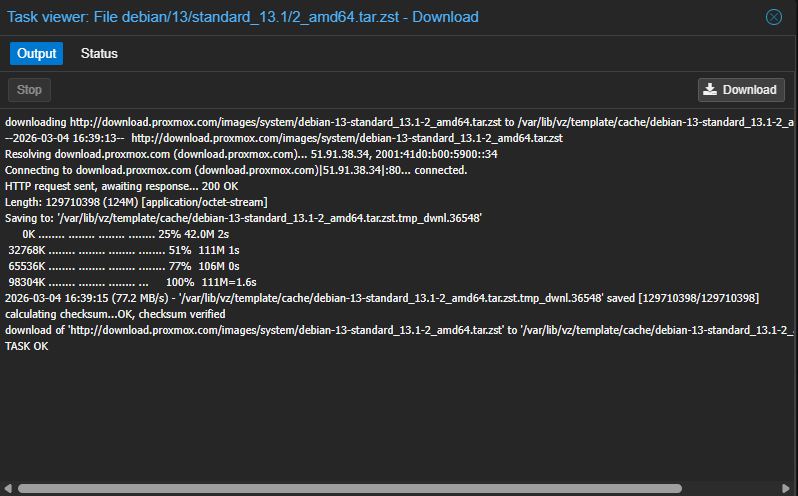Screen dimensions: 798x496
Task: Close the Task viewer dialog
Action: coord(774,17)
